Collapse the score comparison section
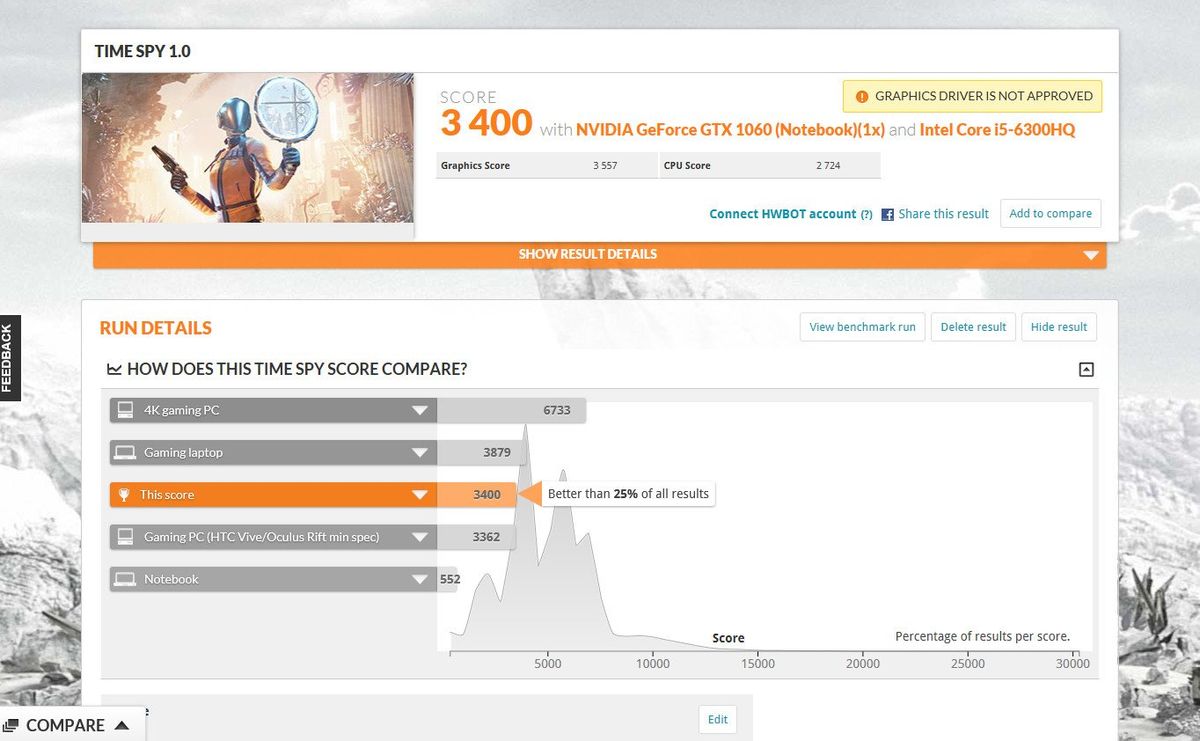The width and height of the screenshot is (1200, 741). coord(1086,369)
